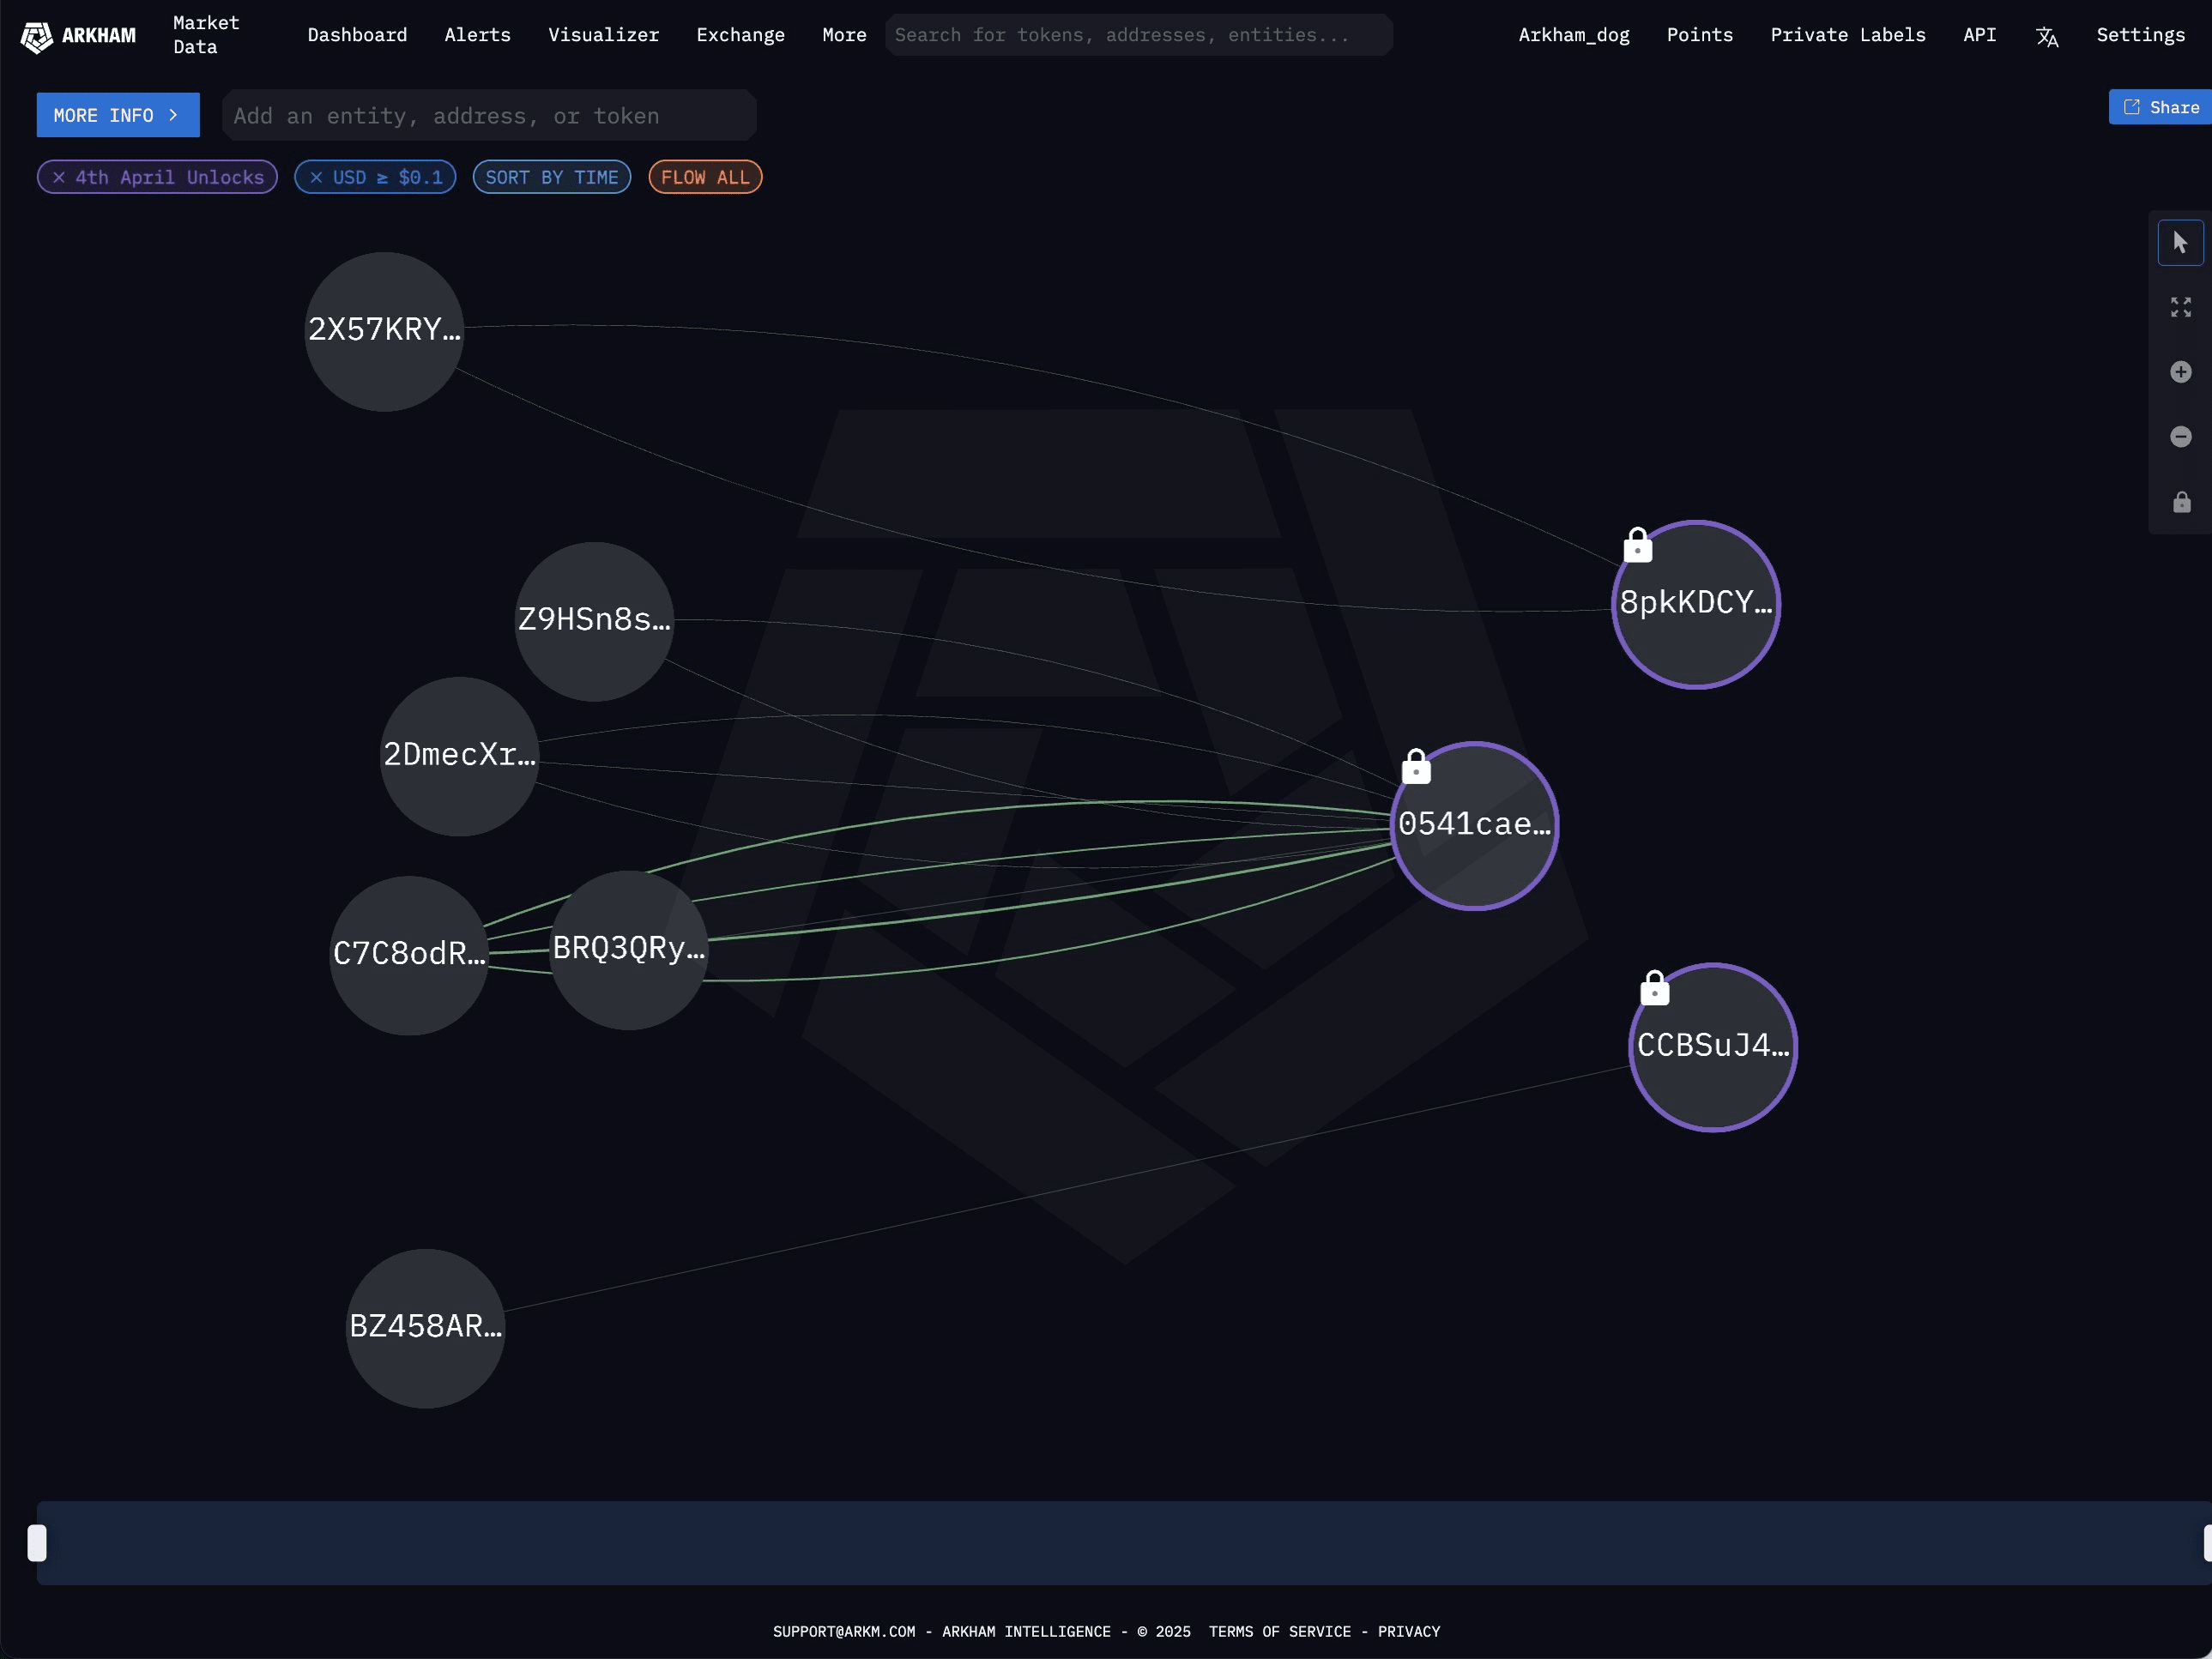This screenshot has width=2212, height=1659.
Task: Click the horizontal timeline scrollbar at the bottom
Action: [1100, 1543]
